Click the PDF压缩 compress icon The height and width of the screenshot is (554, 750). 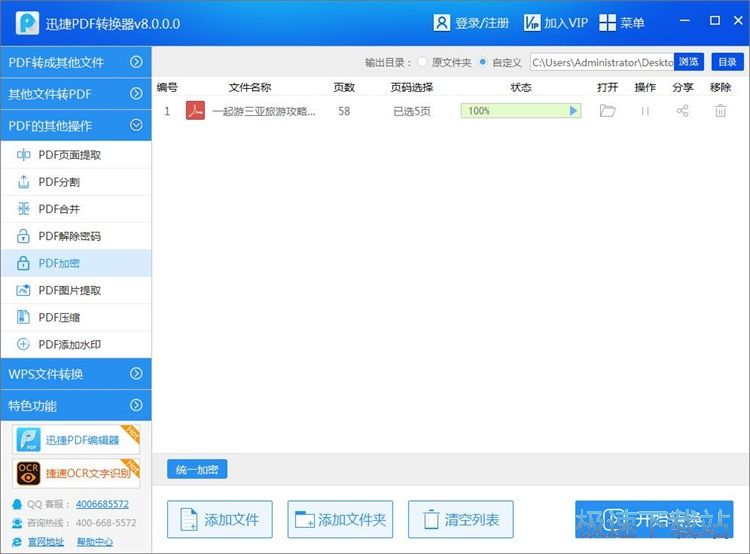coord(23,317)
